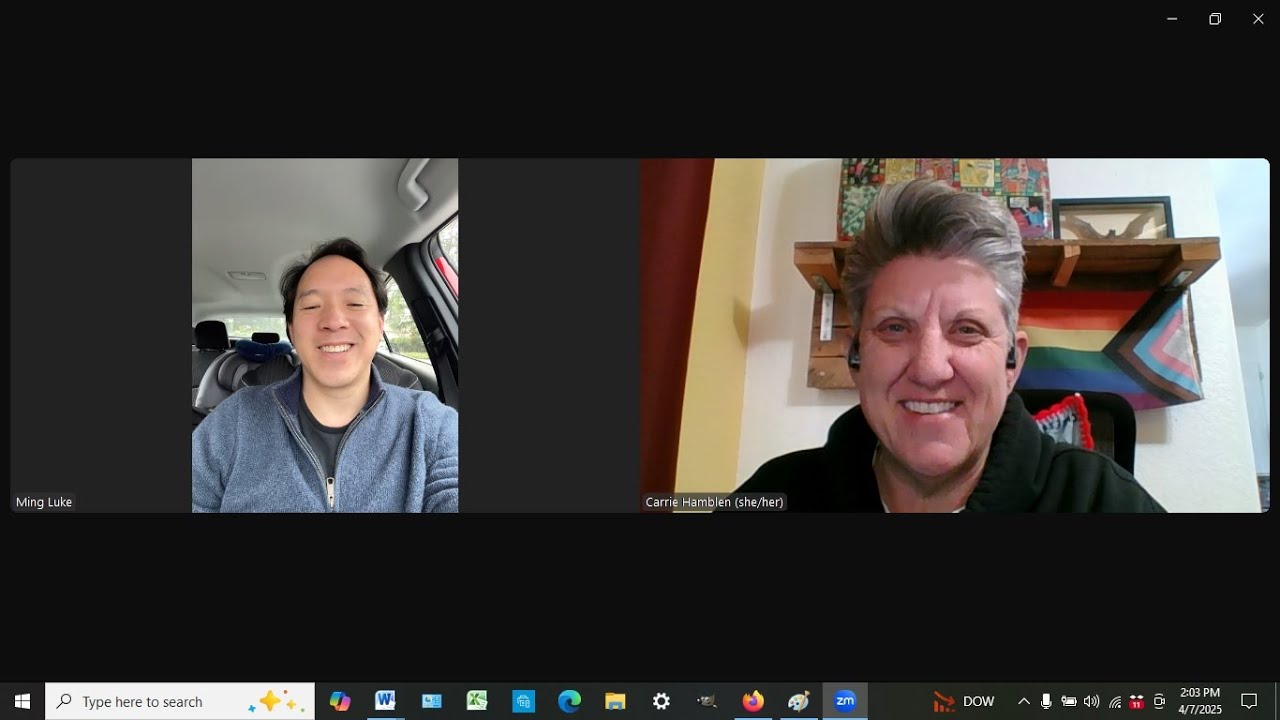The width and height of the screenshot is (1280, 720).
Task: Check battery status tray icon
Action: click(1069, 701)
